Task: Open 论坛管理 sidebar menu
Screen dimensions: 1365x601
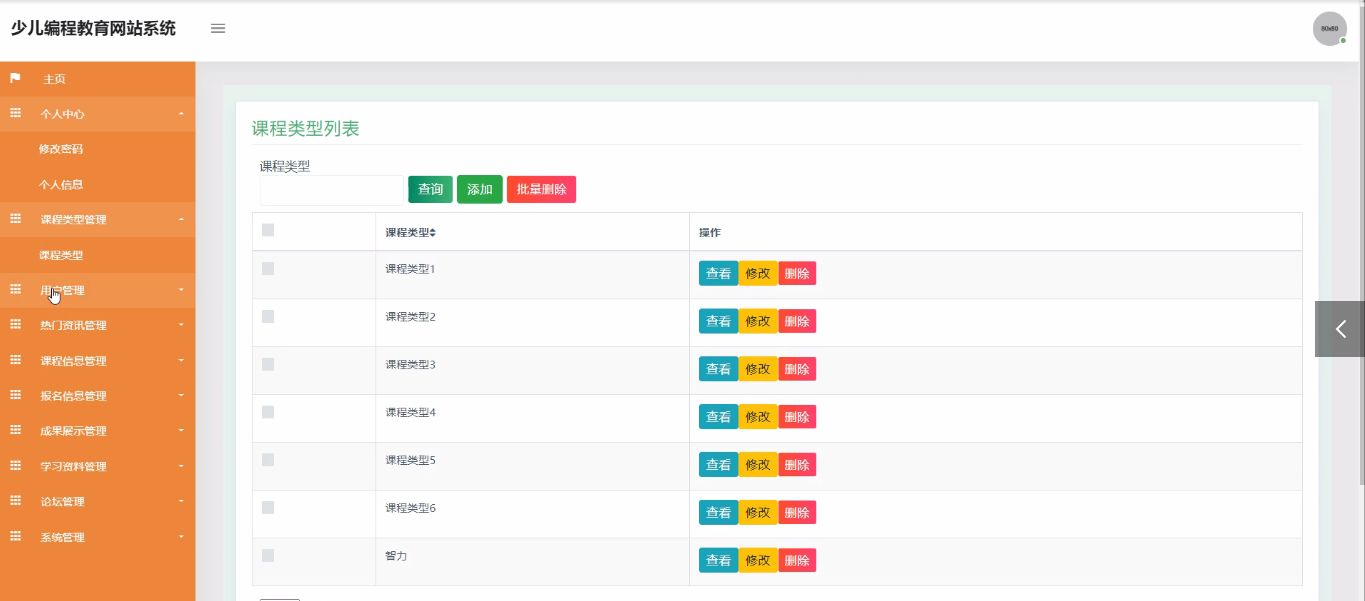Action: (97, 501)
